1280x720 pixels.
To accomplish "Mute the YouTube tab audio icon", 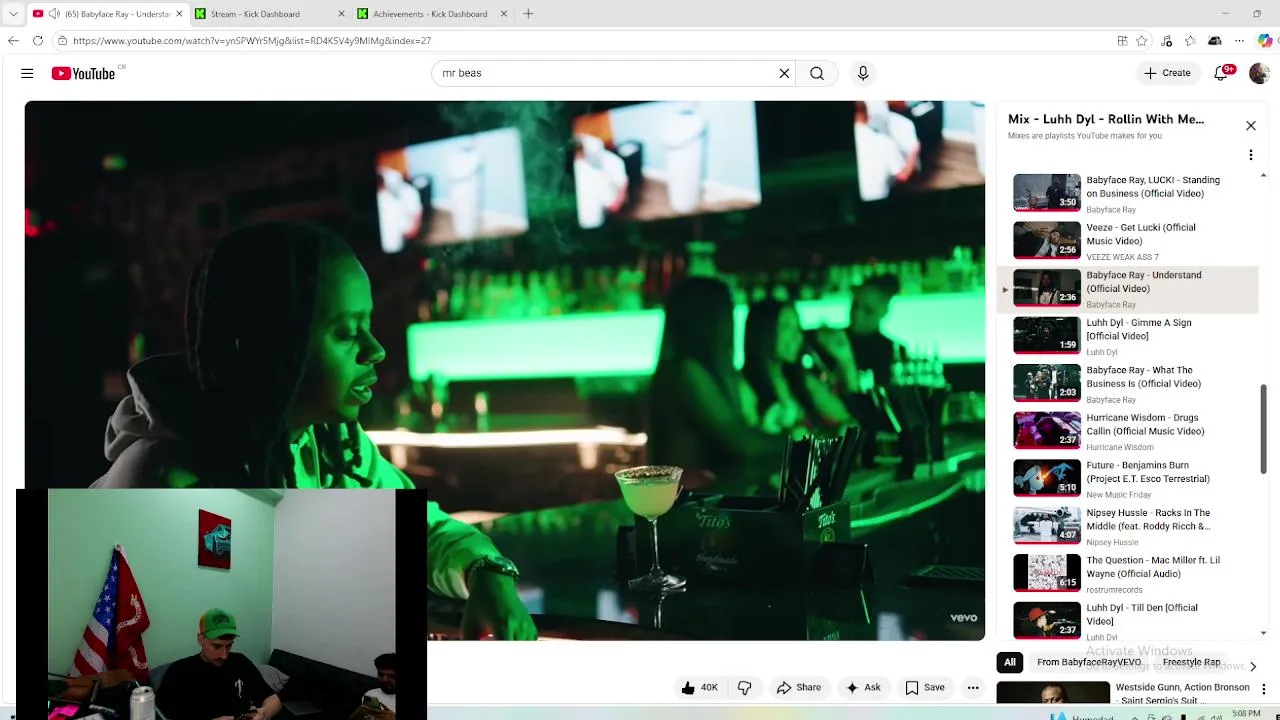I will click(54, 14).
